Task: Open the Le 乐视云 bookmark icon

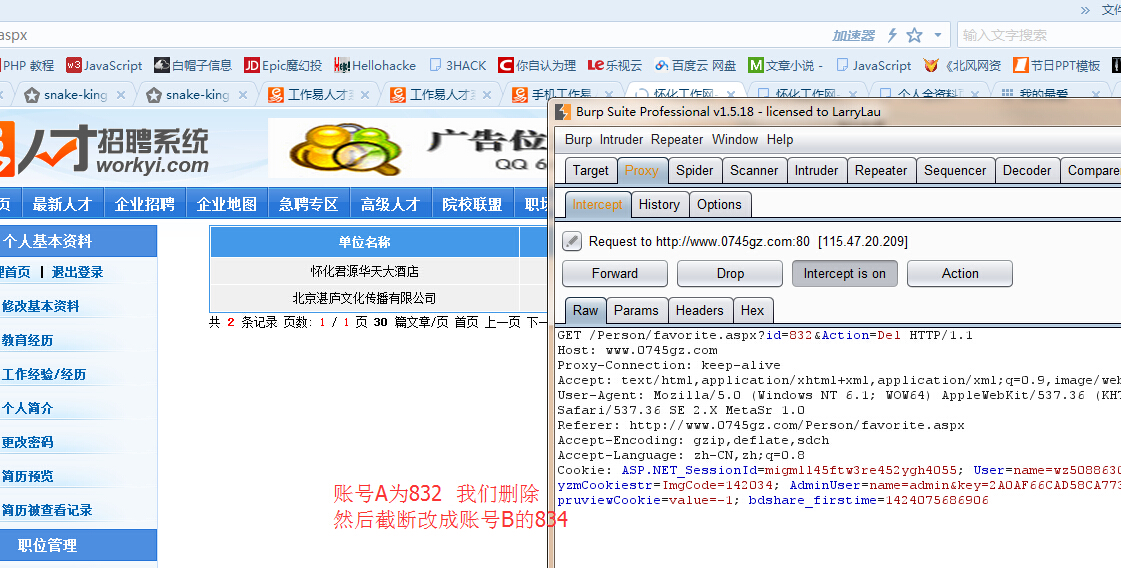Action: click(596, 65)
